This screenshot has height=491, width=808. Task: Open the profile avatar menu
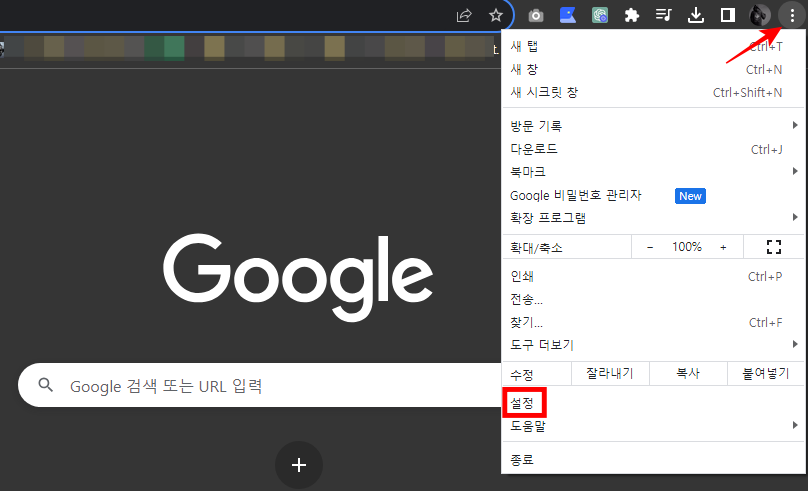(x=760, y=15)
